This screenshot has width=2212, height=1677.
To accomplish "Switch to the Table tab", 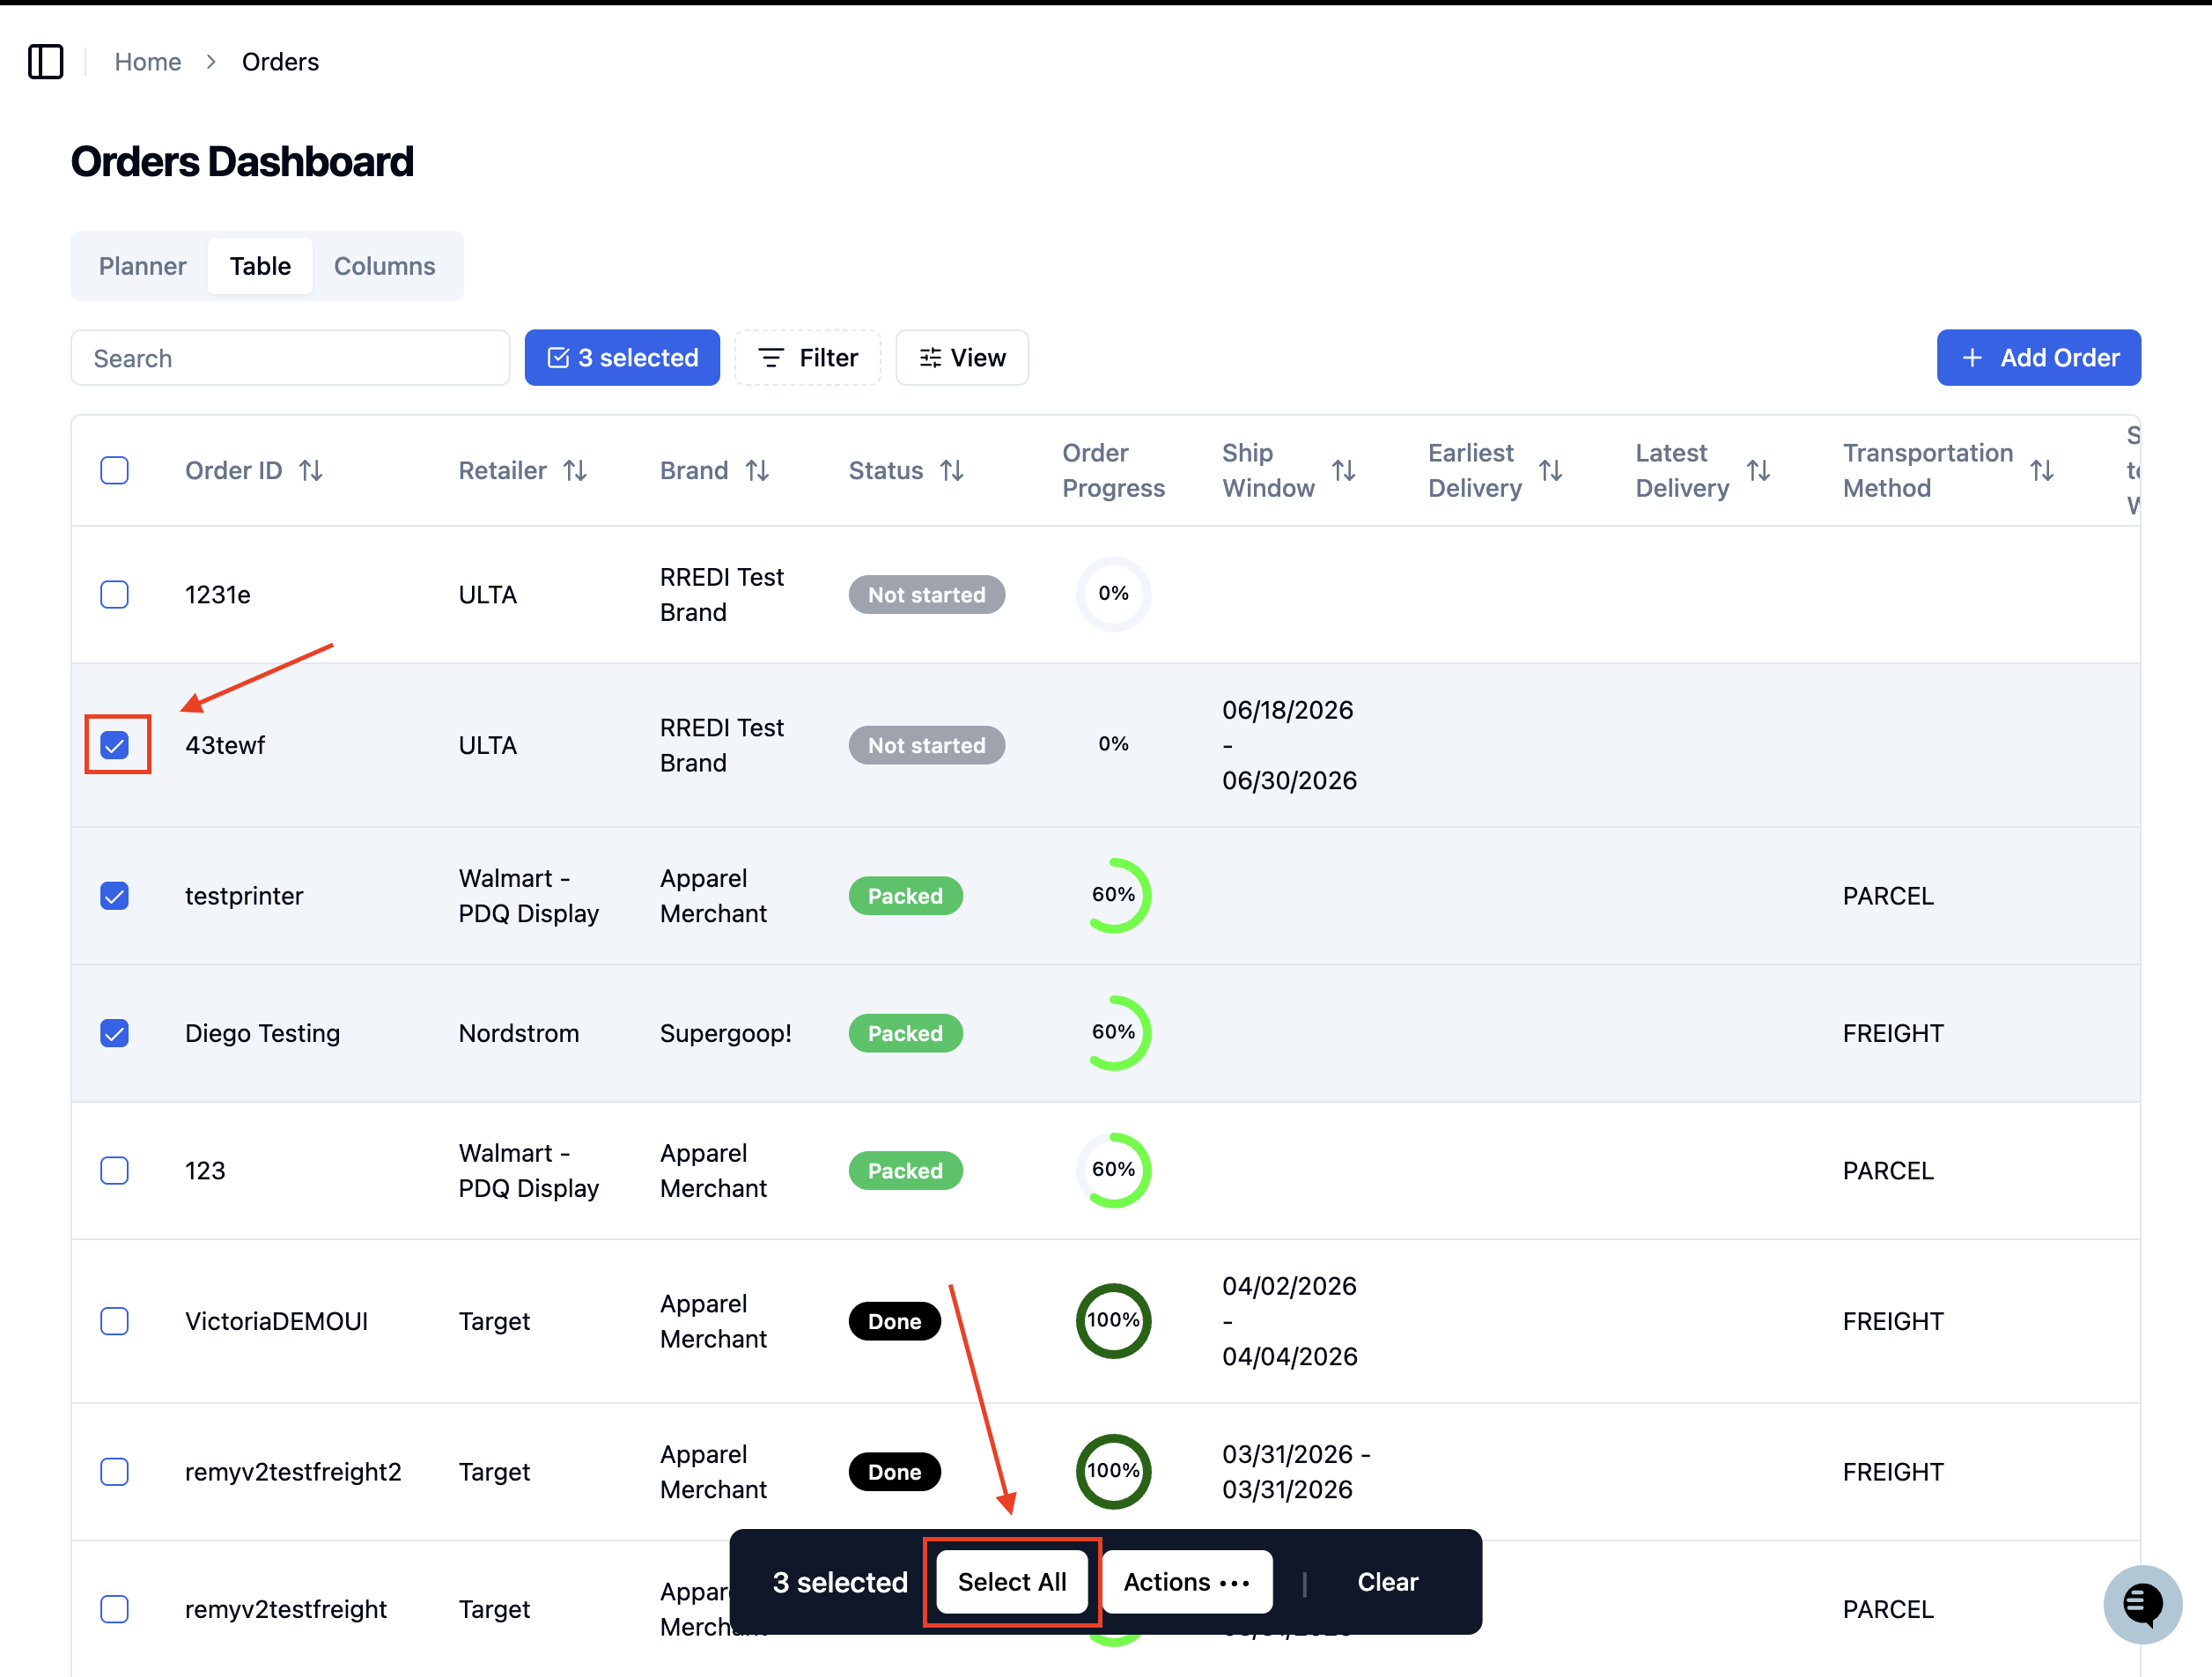I will pyautogui.click(x=260, y=266).
